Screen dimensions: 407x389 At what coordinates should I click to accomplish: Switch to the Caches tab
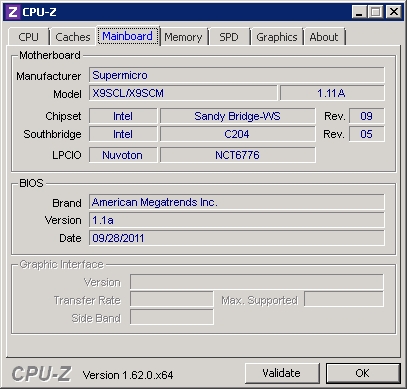(x=73, y=37)
